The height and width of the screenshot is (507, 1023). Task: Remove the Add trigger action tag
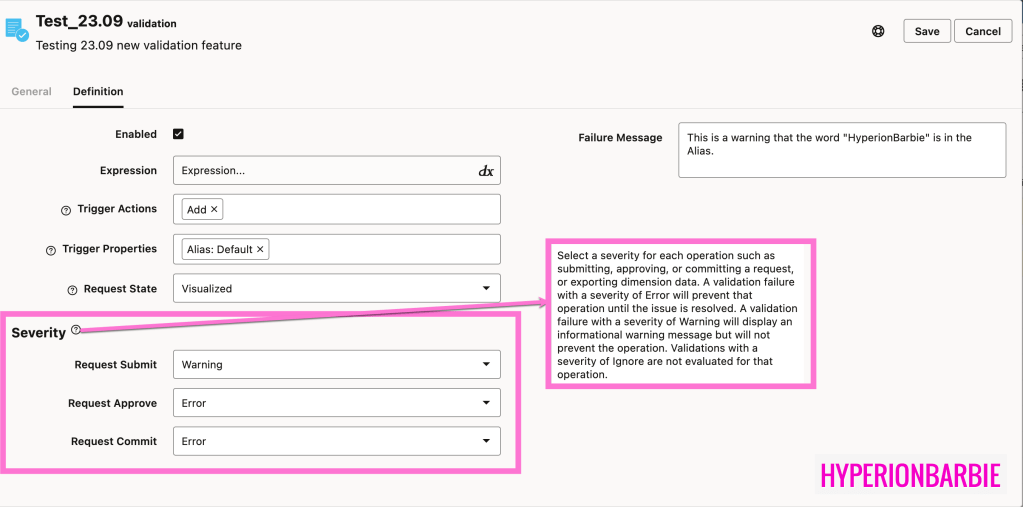point(214,209)
